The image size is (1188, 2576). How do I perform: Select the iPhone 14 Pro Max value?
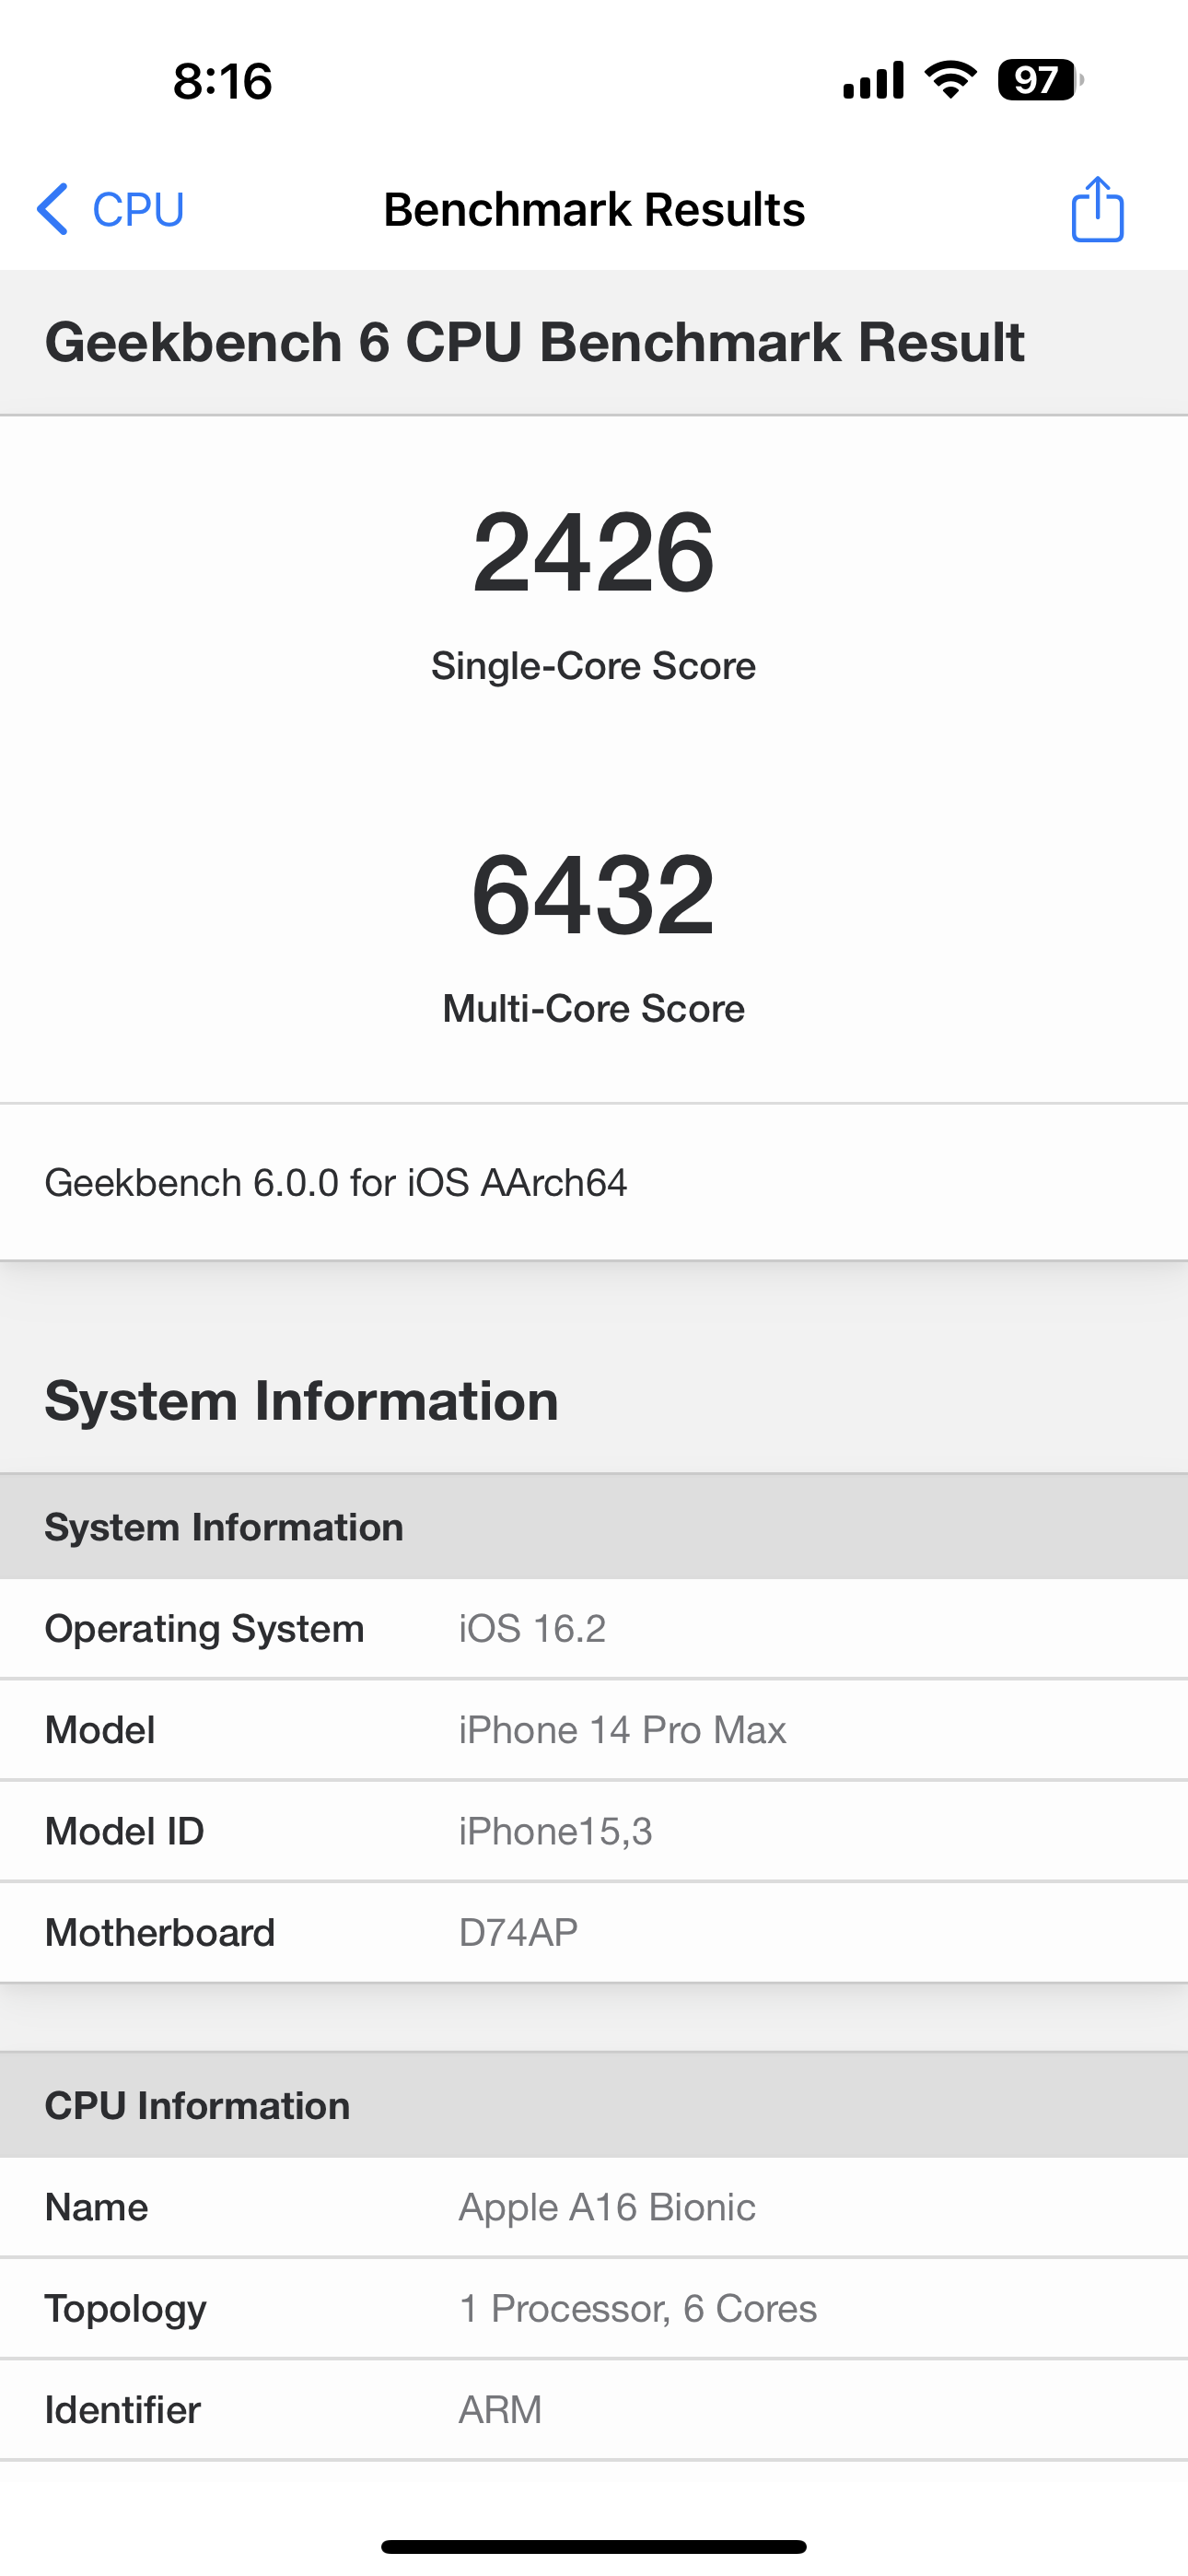pos(622,1730)
